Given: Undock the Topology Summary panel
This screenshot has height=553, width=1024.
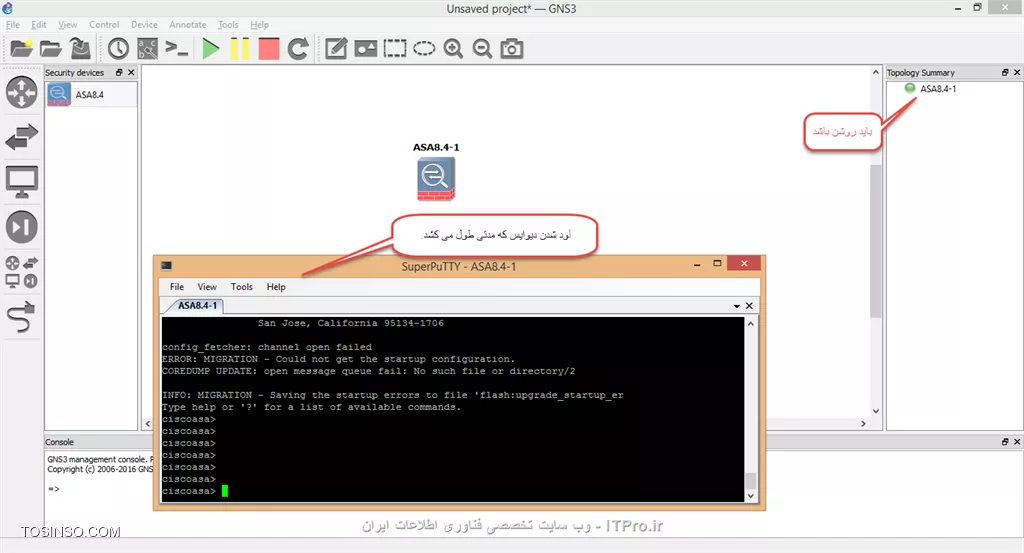Looking at the screenshot, I should pos(1005,72).
